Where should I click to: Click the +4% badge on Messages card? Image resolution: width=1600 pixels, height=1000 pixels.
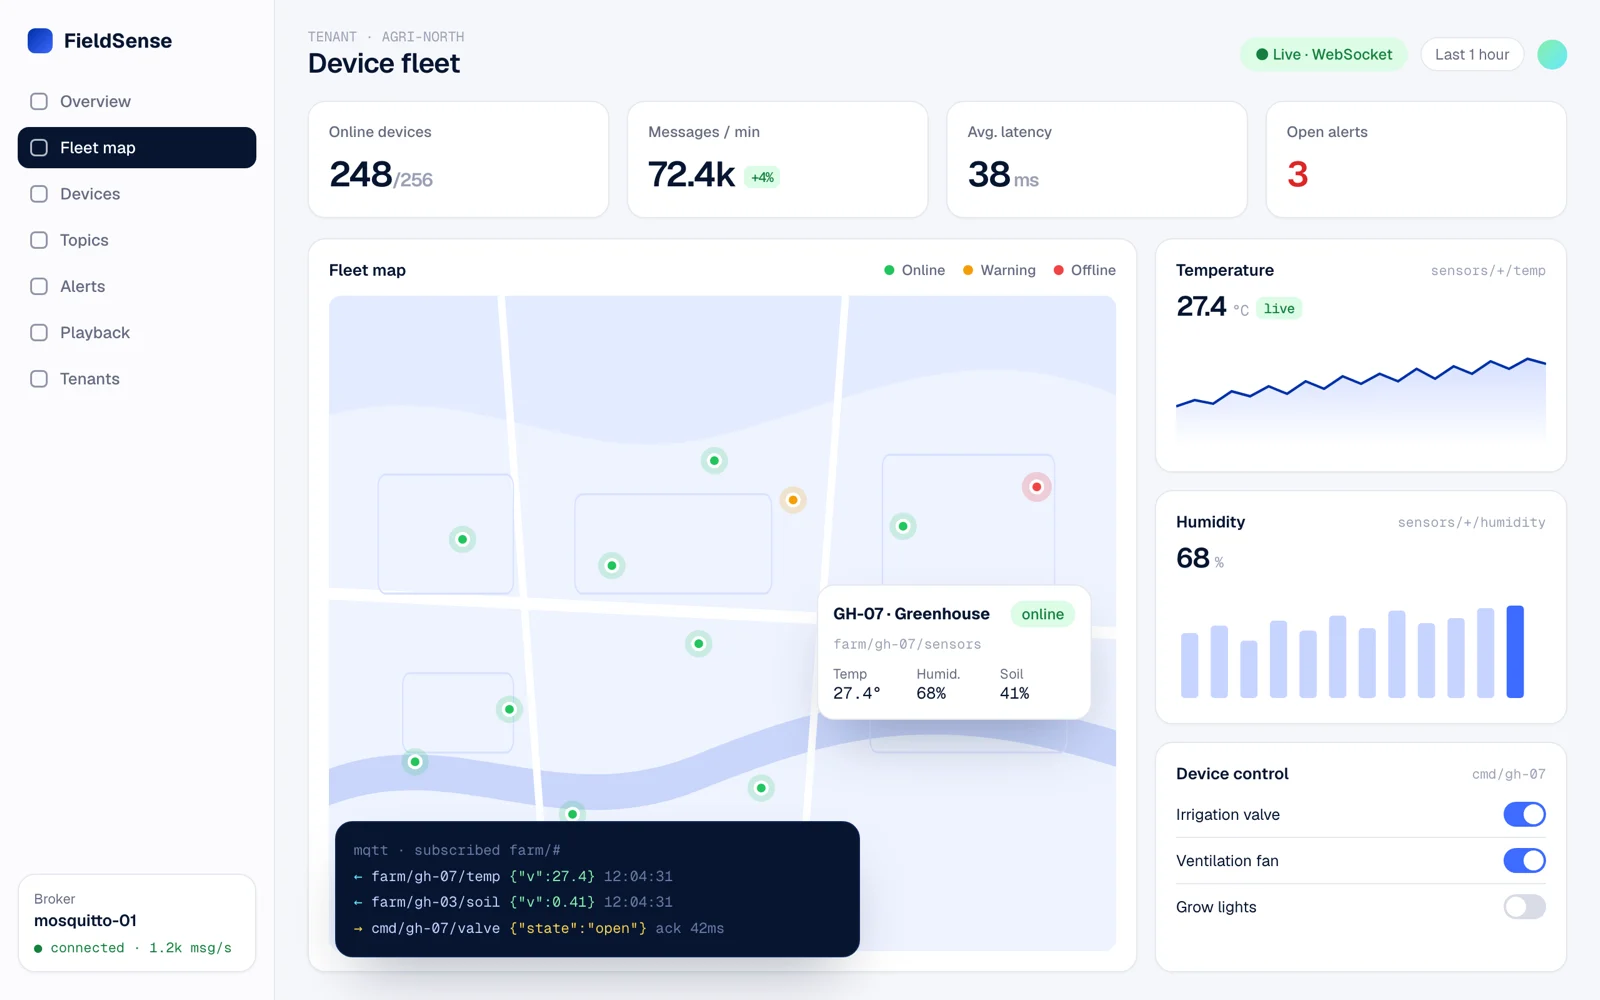point(762,177)
